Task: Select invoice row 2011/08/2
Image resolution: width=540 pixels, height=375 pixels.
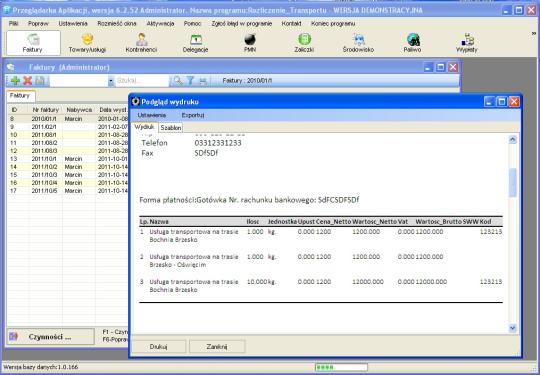Action: pos(68,143)
